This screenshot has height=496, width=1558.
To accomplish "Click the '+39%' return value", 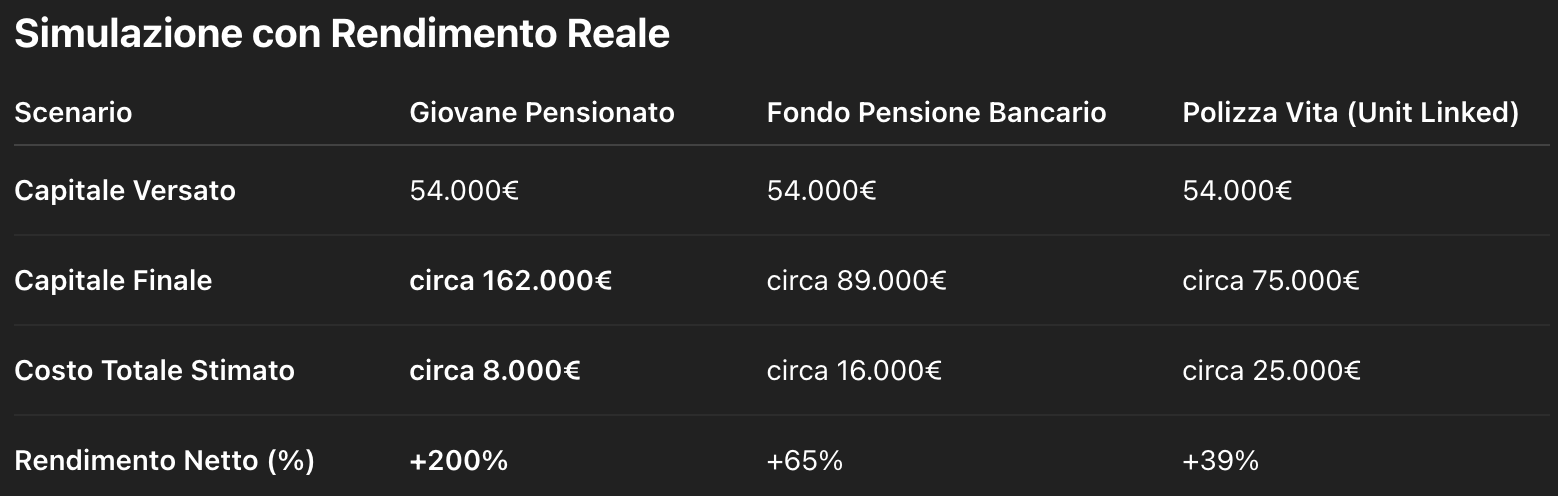I will (1221, 460).
